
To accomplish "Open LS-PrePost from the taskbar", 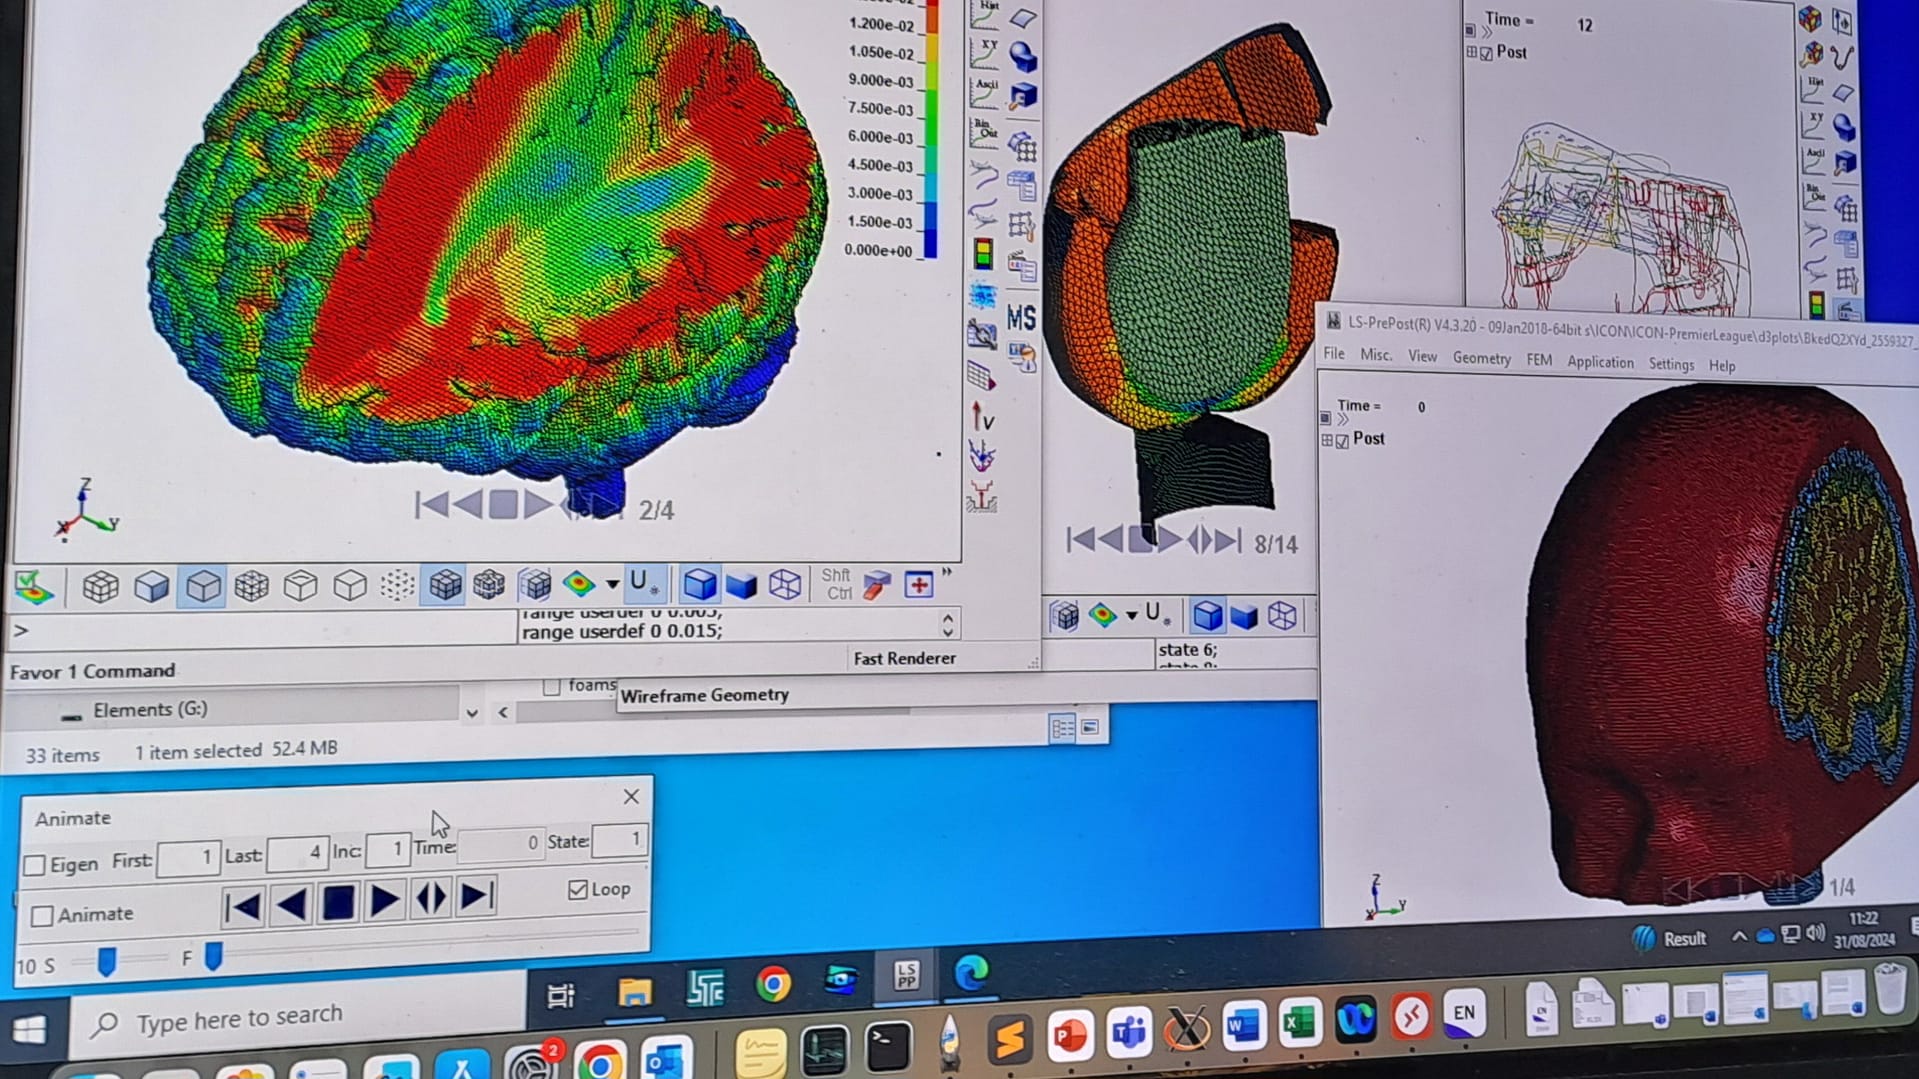I will pyautogui.click(x=905, y=975).
